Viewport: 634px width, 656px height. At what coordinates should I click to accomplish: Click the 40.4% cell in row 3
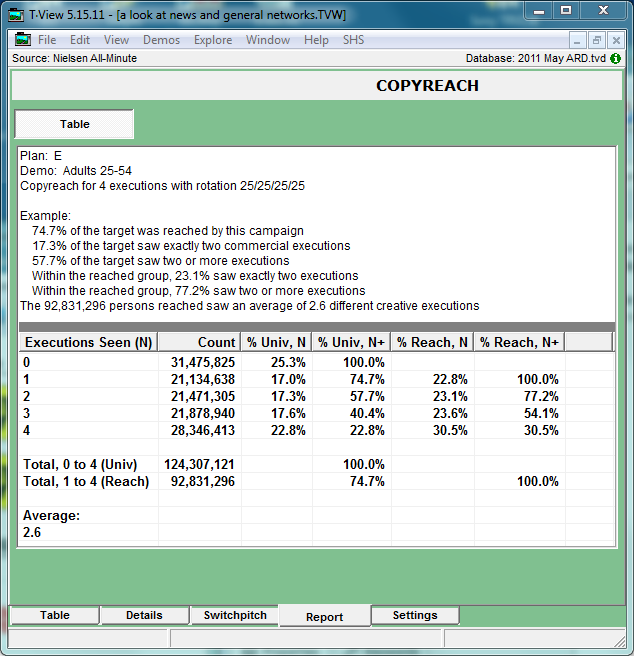point(352,413)
